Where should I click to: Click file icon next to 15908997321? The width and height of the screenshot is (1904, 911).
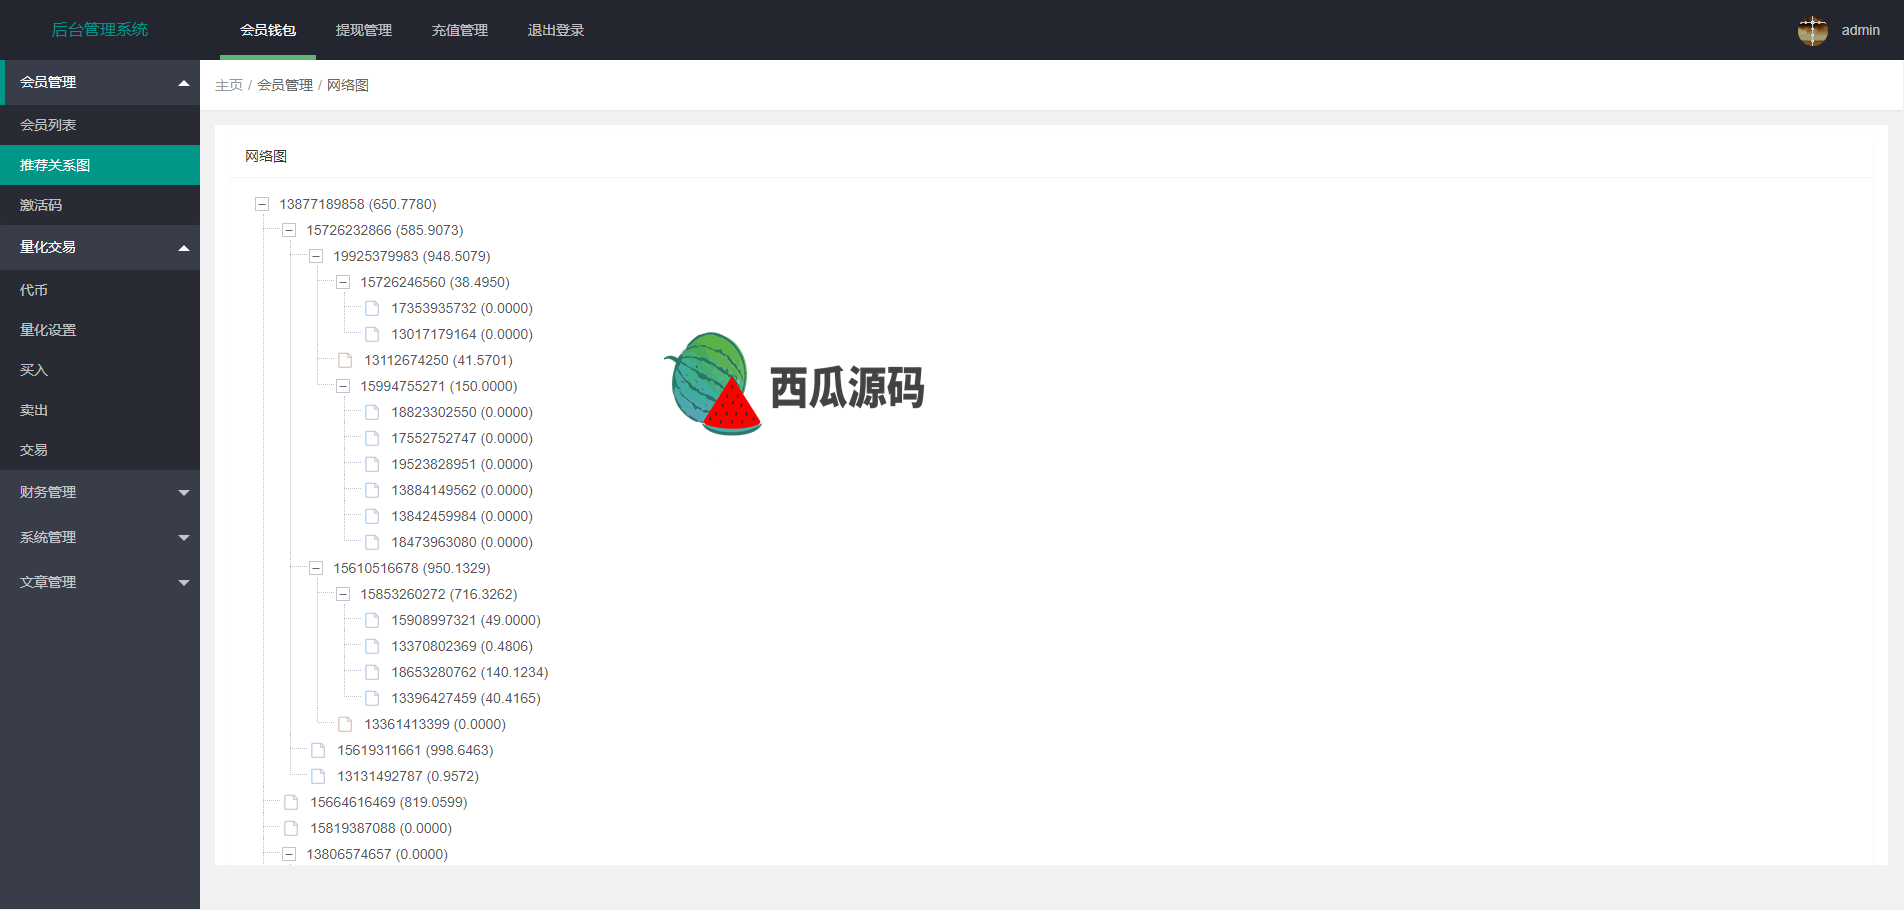[372, 620]
